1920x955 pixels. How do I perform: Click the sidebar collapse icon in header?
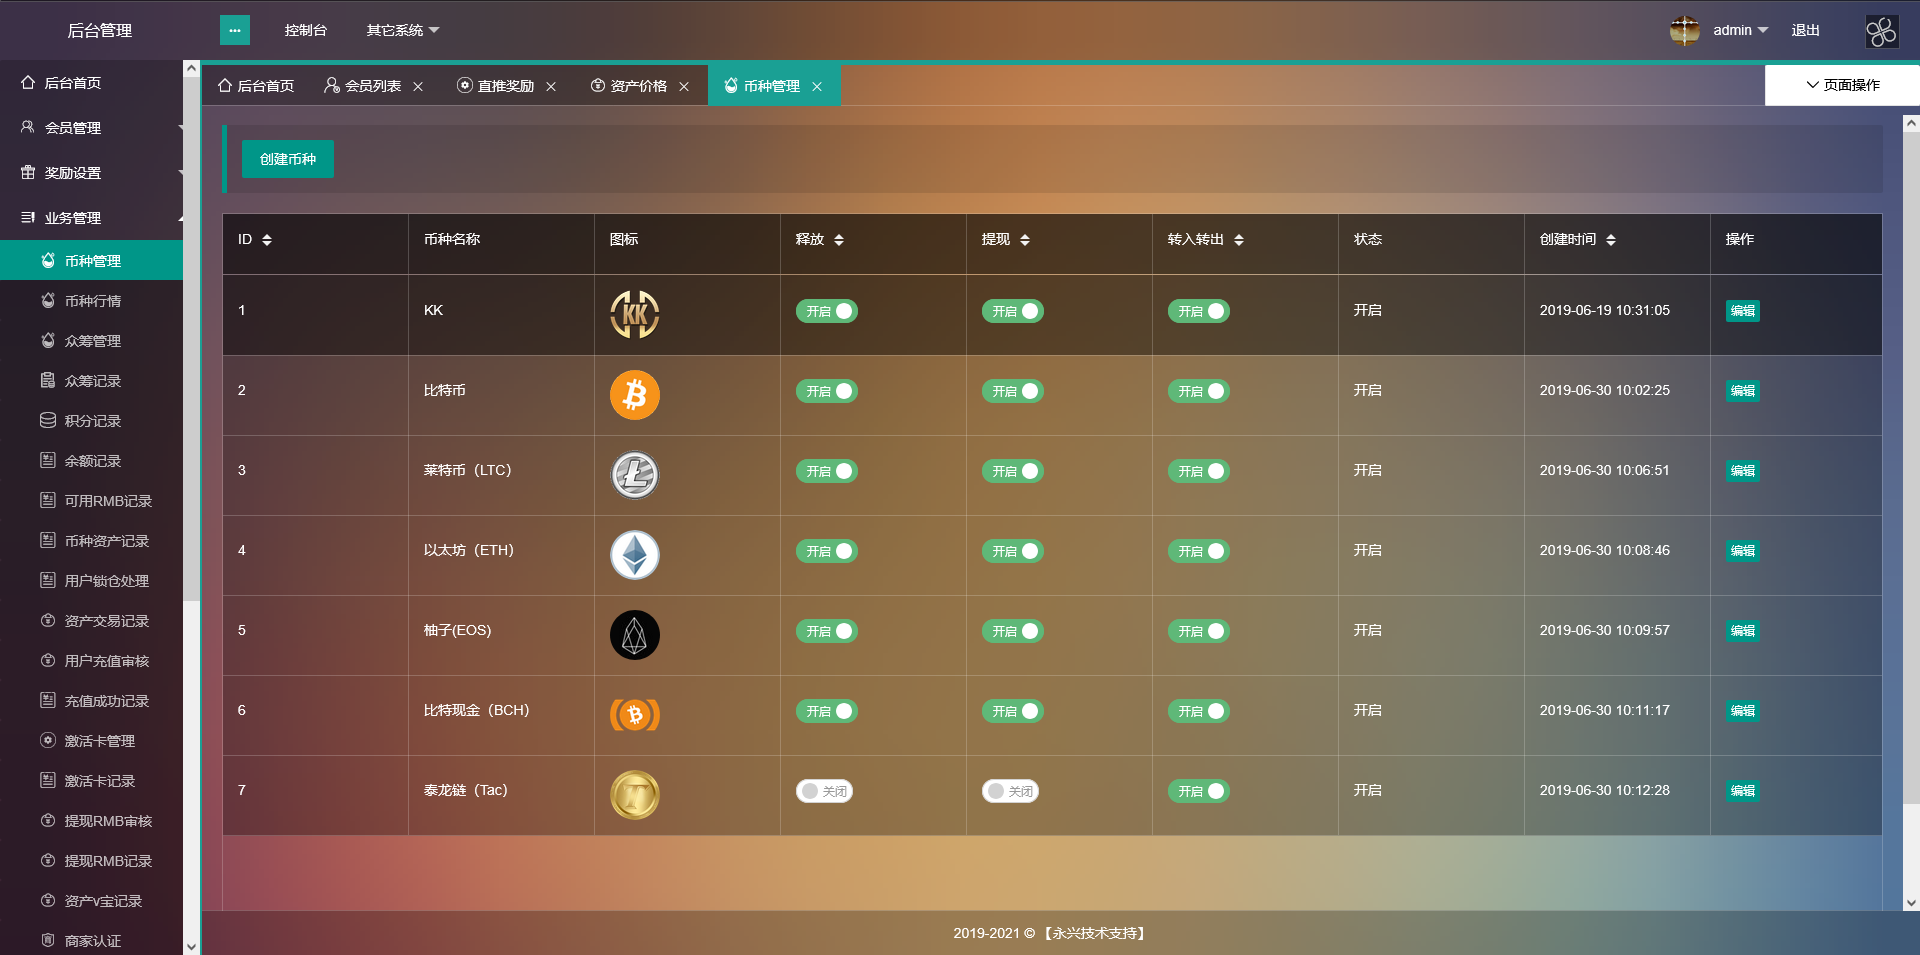(x=234, y=30)
